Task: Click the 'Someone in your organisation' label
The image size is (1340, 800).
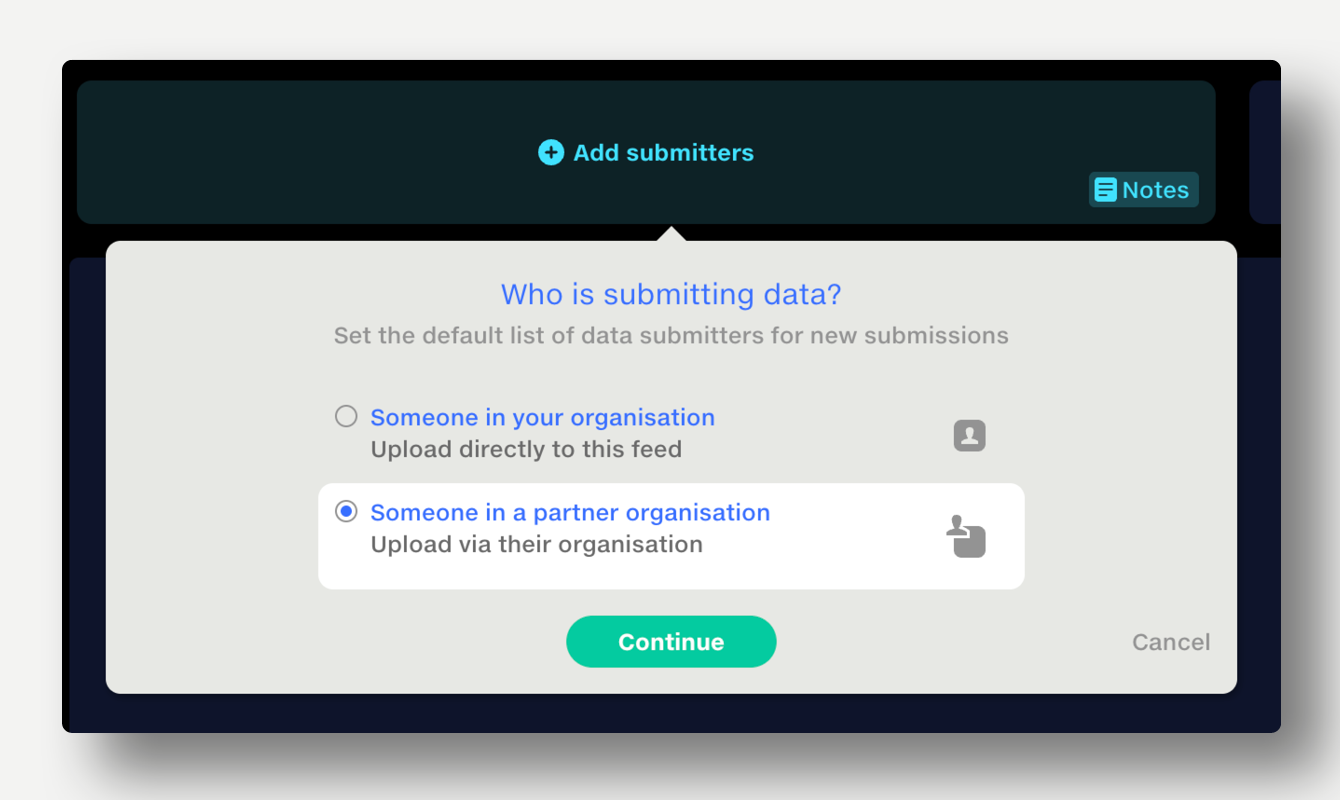Action: [542, 417]
